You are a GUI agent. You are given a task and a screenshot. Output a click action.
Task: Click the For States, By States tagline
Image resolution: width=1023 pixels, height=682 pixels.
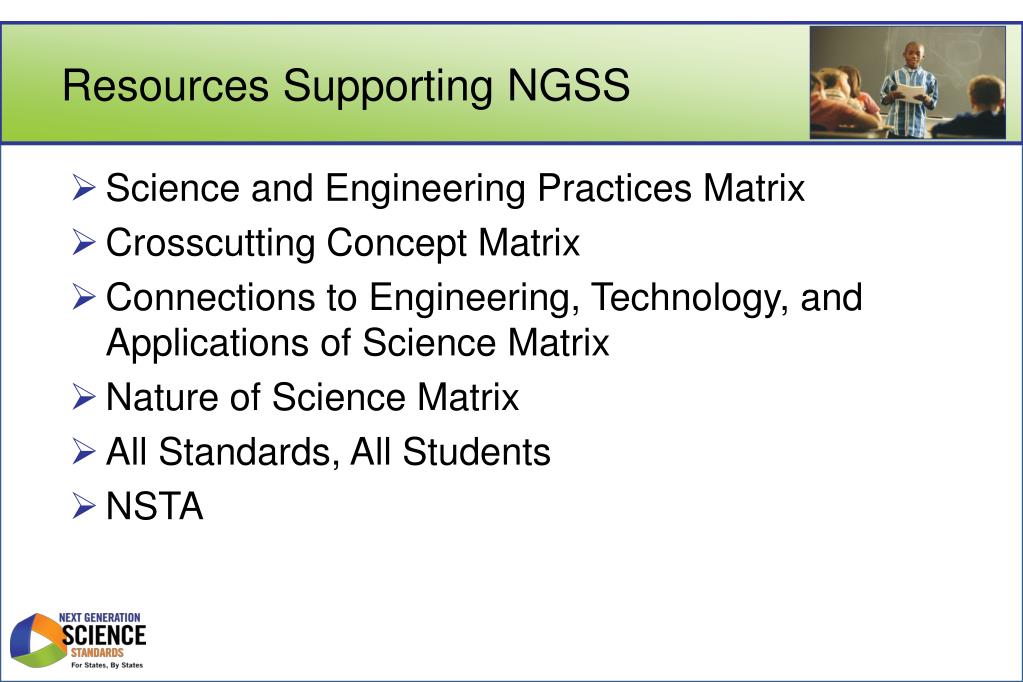pos(107,665)
